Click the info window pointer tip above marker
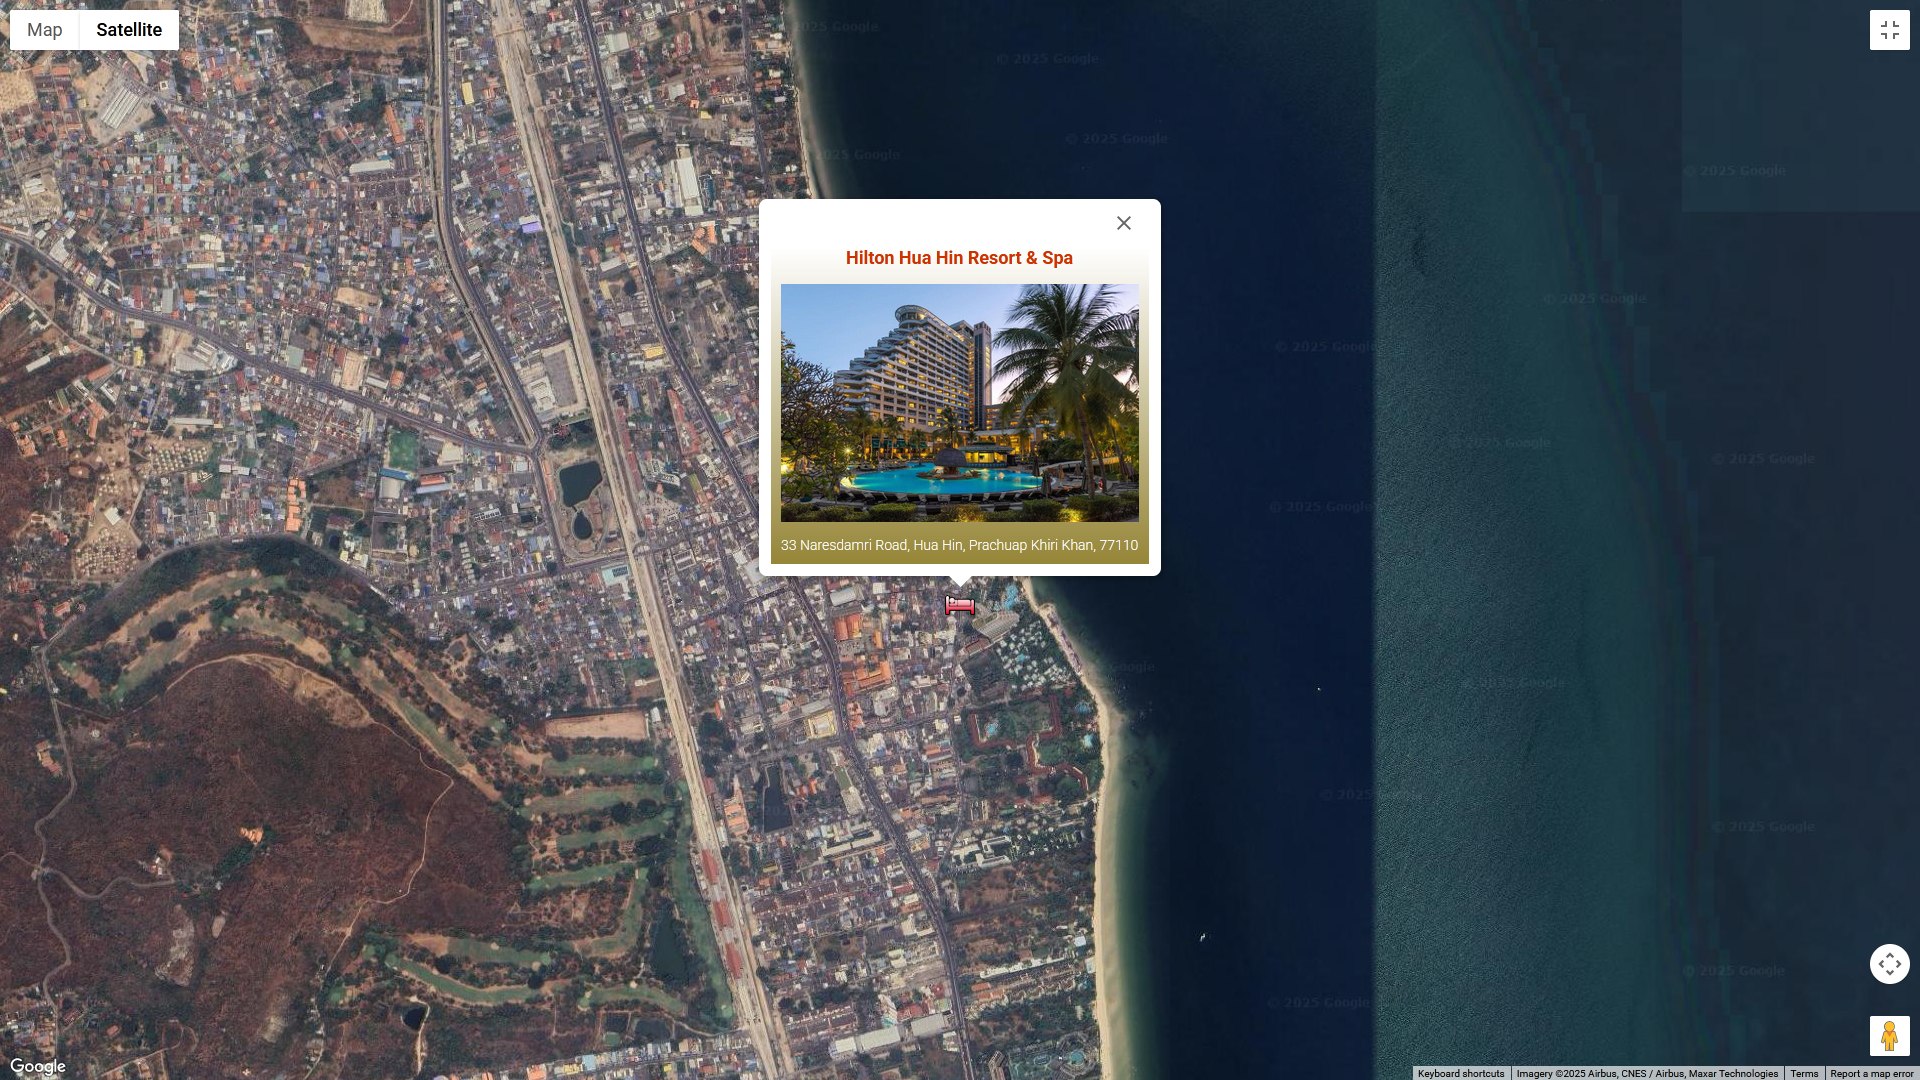 pos(960,582)
